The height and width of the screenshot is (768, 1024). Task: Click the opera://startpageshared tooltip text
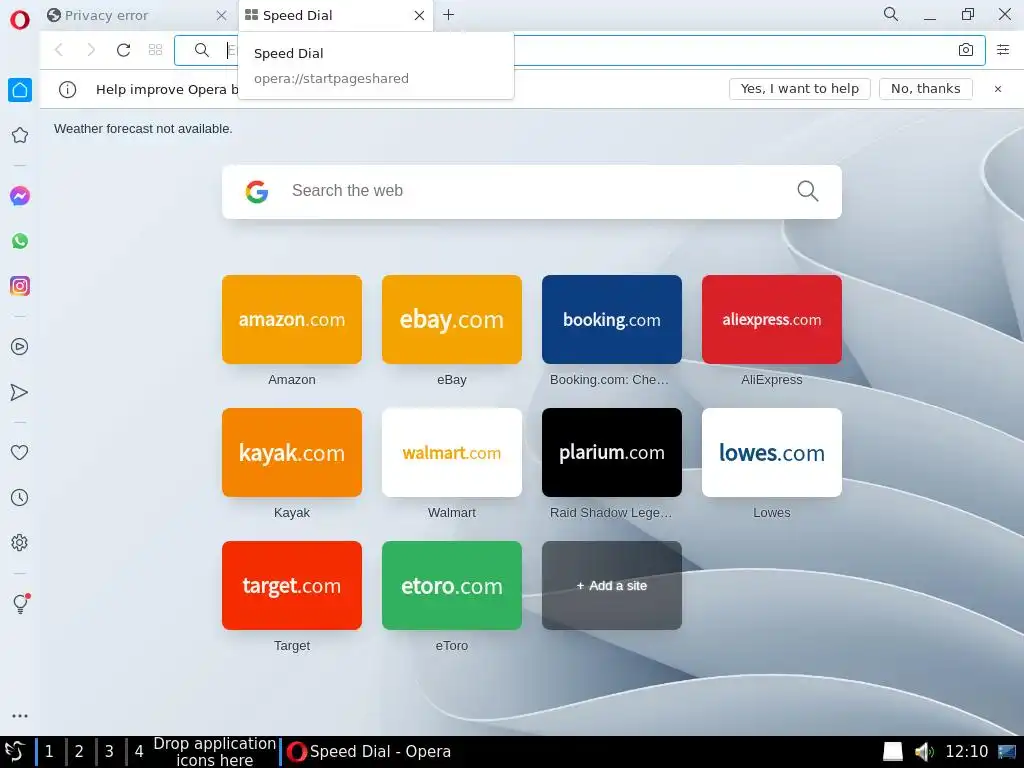[x=331, y=78]
